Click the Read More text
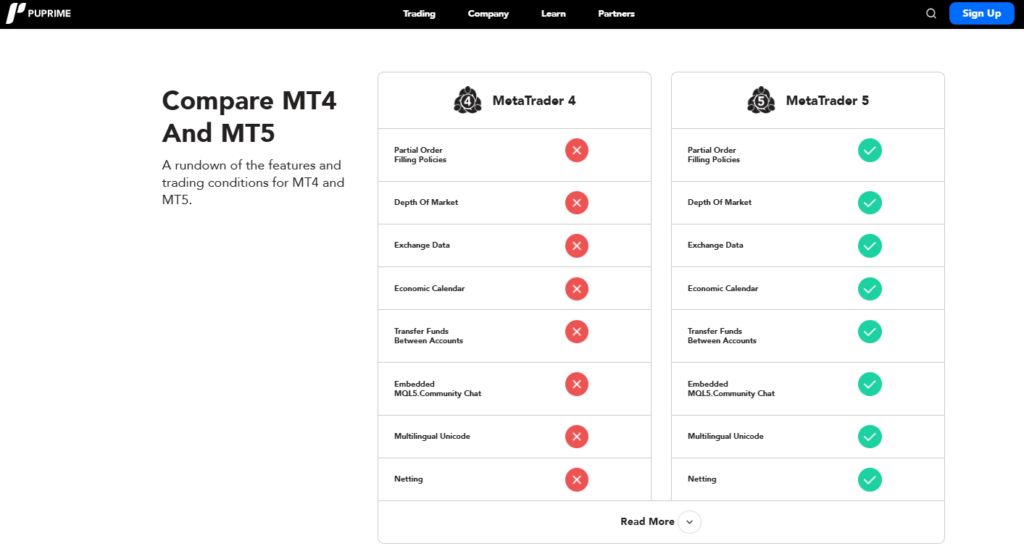Viewport: 1024px width, 559px height. click(647, 522)
